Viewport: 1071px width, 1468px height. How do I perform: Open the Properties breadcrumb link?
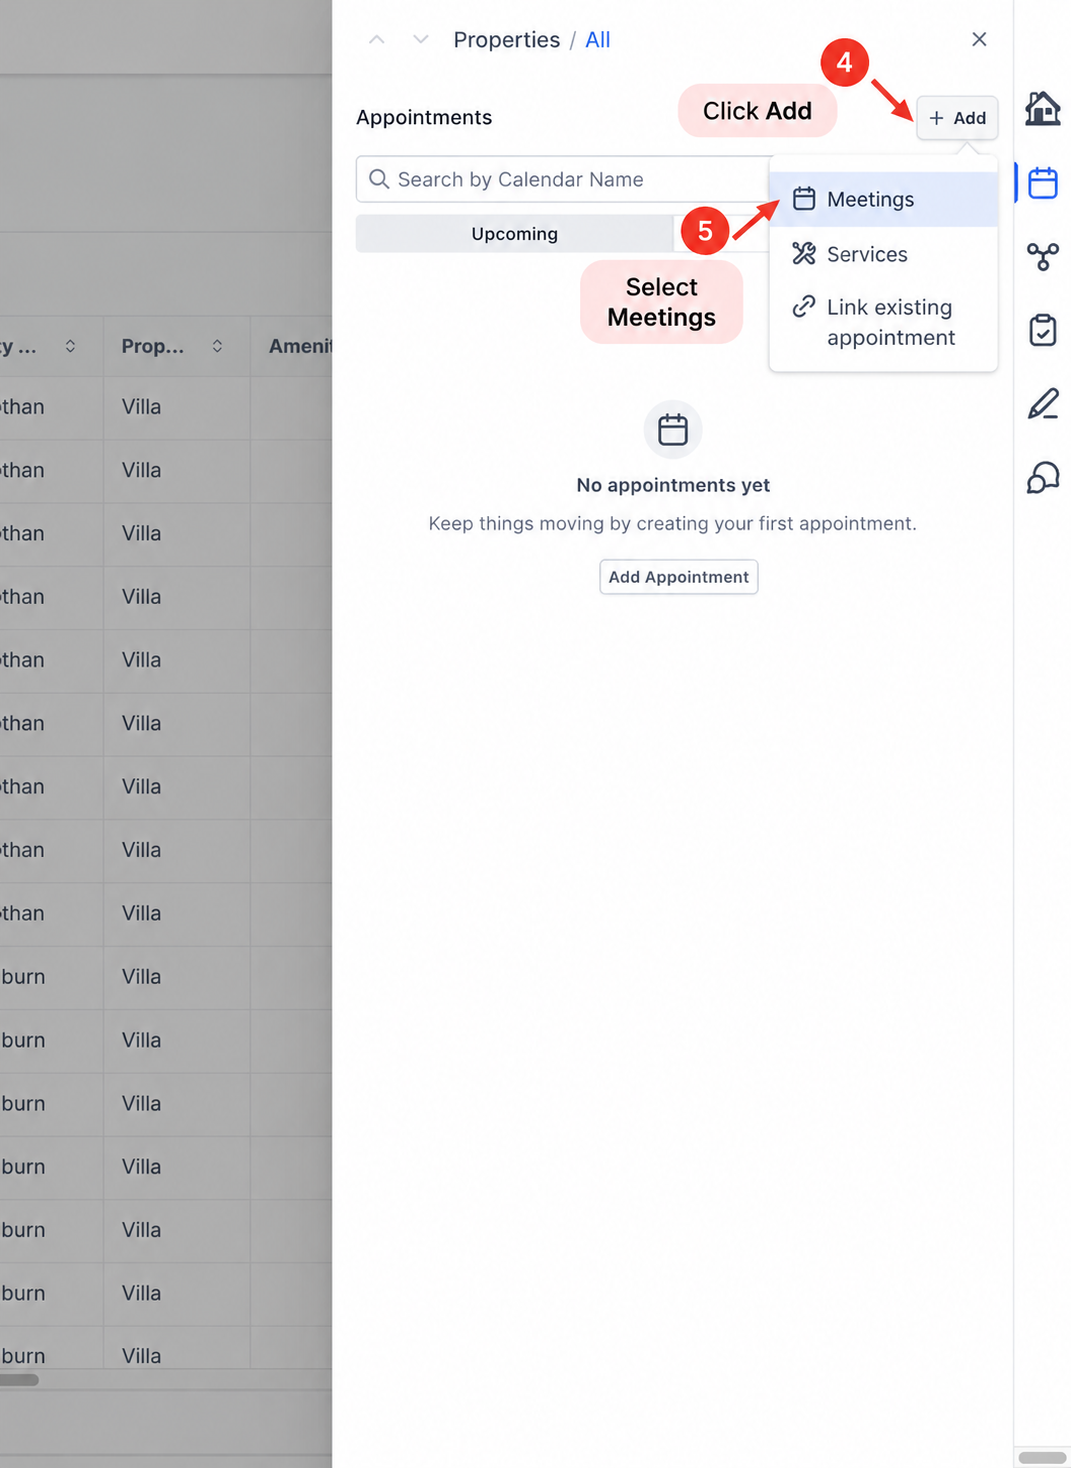(x=507, y=40)
